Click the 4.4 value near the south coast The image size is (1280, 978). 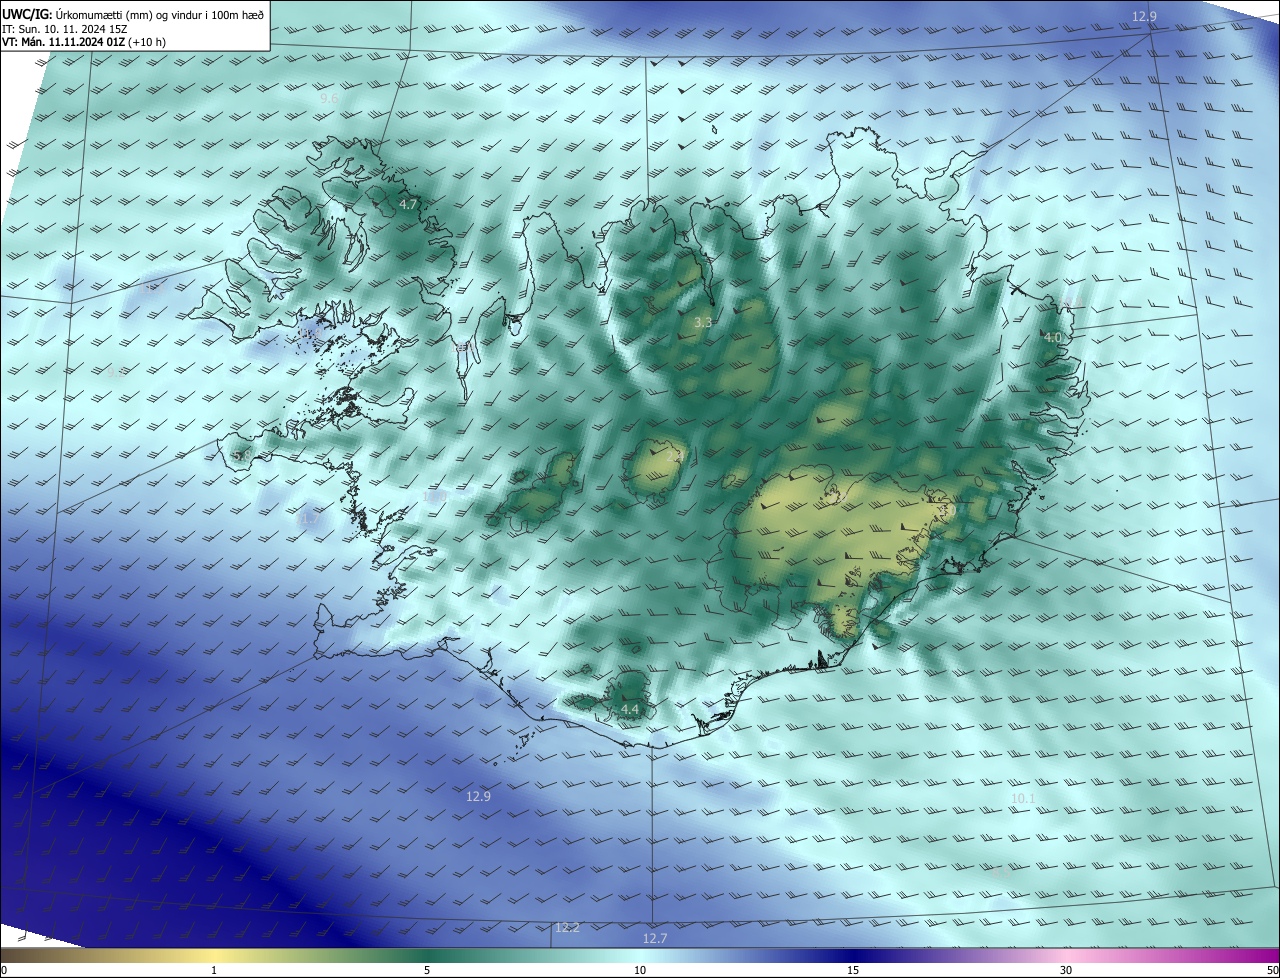click(630, 709)
